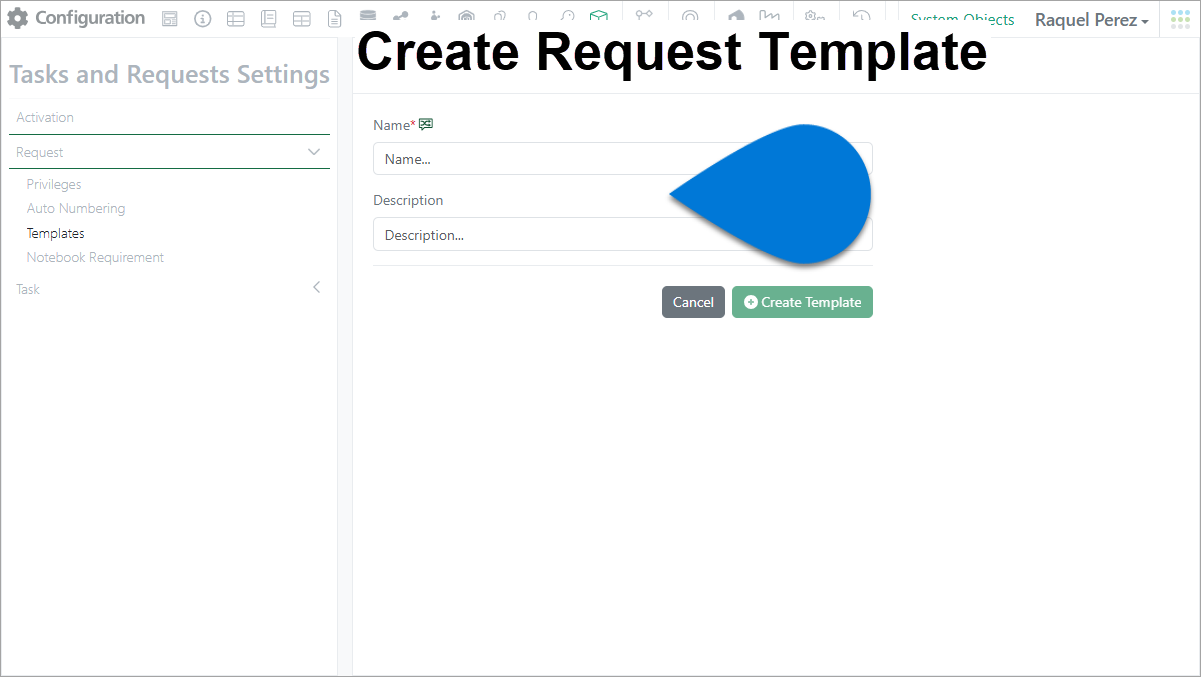This screenshot has height=677, width=1201.
Task: Click the house icon in toolbar
Action: 736,15
